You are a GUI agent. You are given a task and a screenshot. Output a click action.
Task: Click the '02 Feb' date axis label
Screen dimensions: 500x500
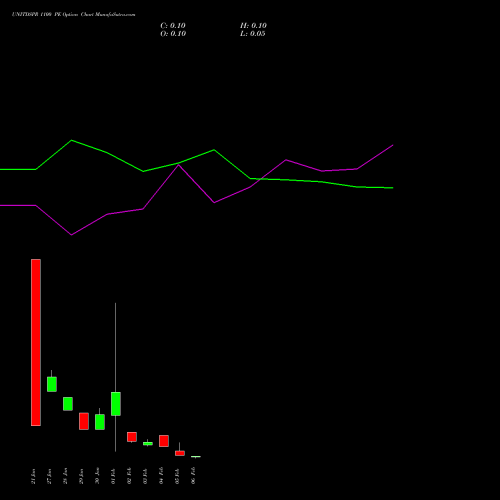click(x=129, y=476)
